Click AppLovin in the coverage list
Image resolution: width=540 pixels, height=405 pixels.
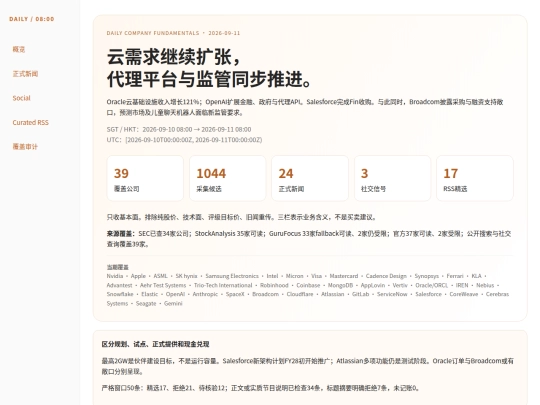coord(373,285)
